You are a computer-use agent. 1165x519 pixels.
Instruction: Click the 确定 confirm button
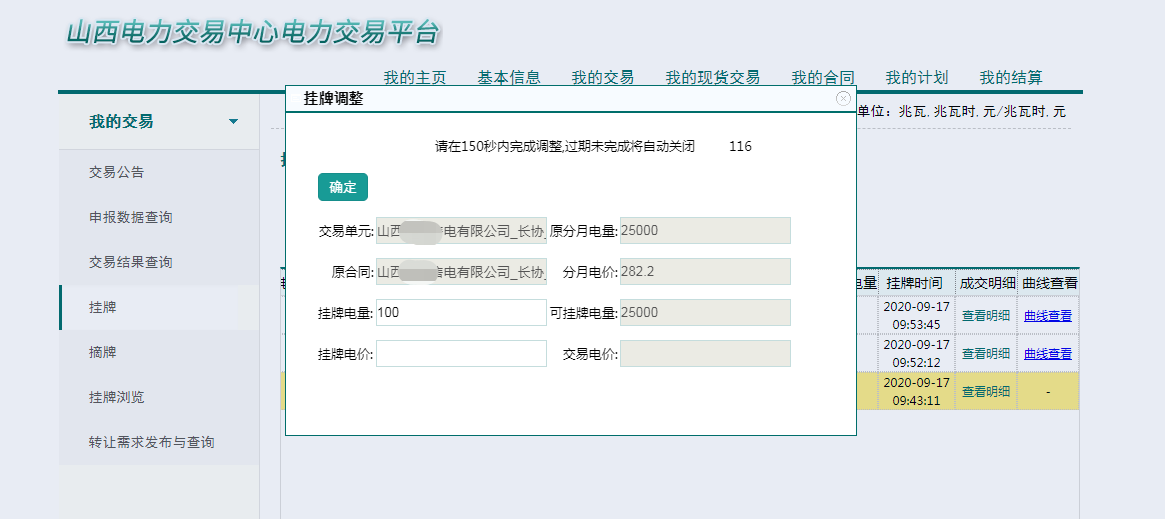[x=343, y=187]
